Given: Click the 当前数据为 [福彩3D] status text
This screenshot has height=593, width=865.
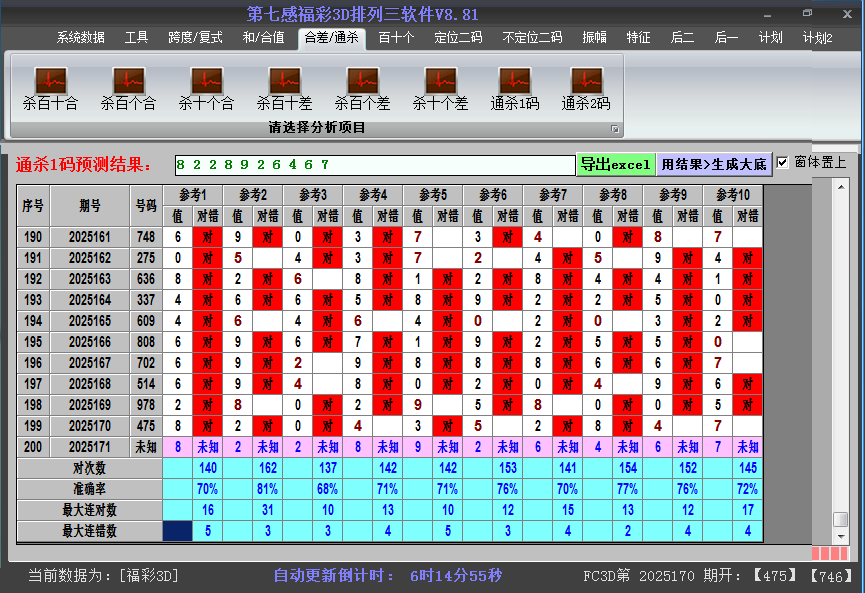Looking at the screenshot, I should (104, 576).
